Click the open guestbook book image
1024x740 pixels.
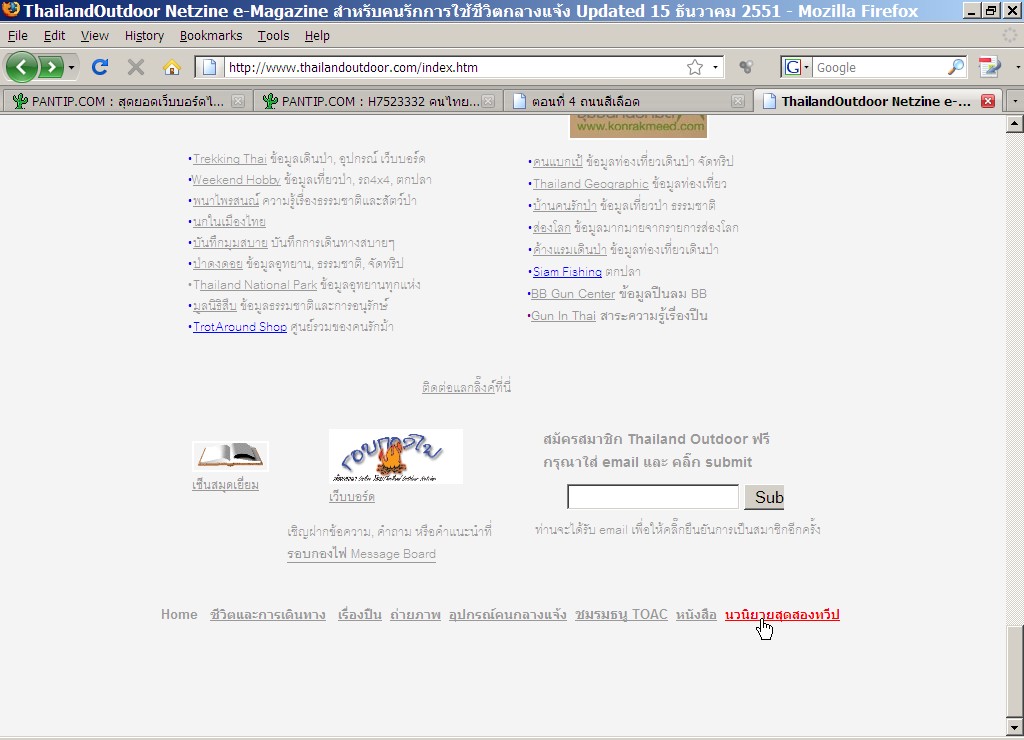(230, 455)
